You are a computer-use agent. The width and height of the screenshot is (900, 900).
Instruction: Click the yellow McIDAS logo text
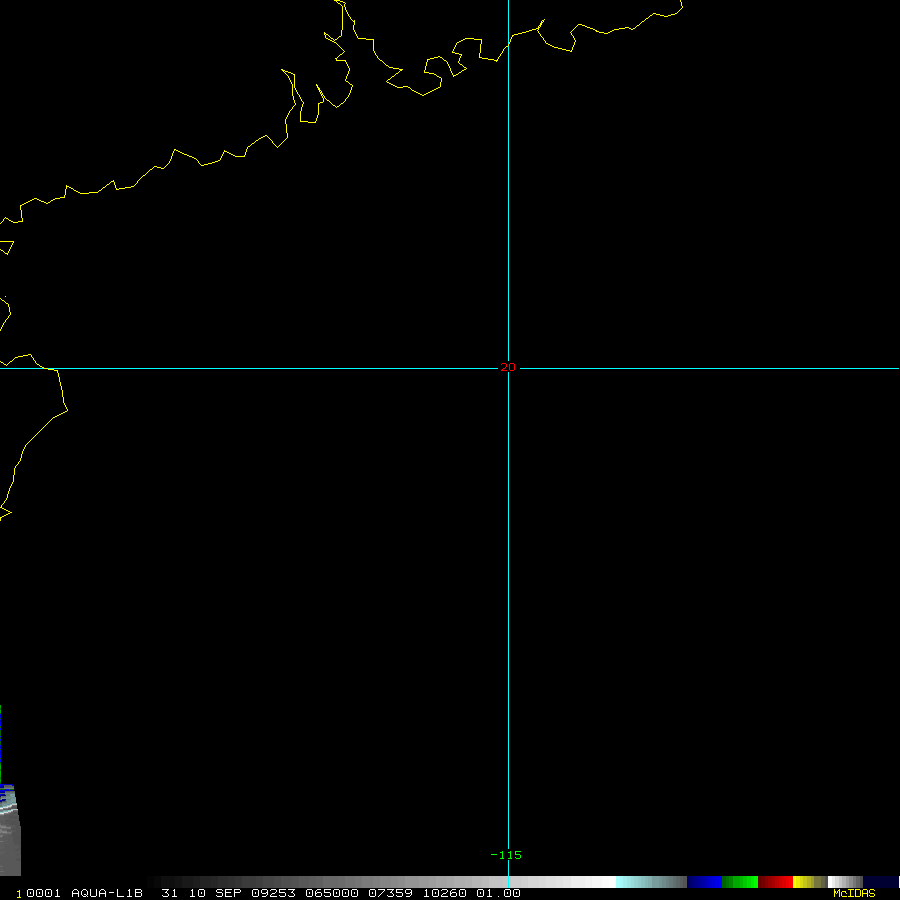click(x=854, y=893)
